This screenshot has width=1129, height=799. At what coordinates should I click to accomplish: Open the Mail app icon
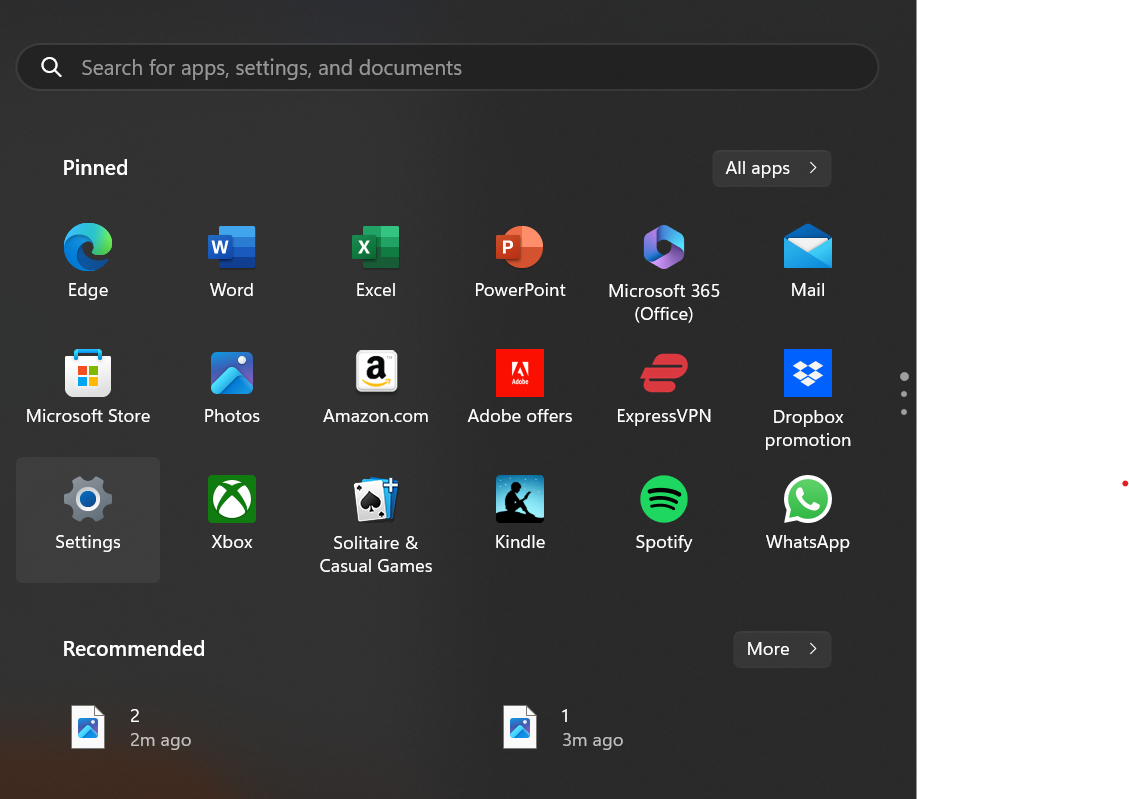807,248
